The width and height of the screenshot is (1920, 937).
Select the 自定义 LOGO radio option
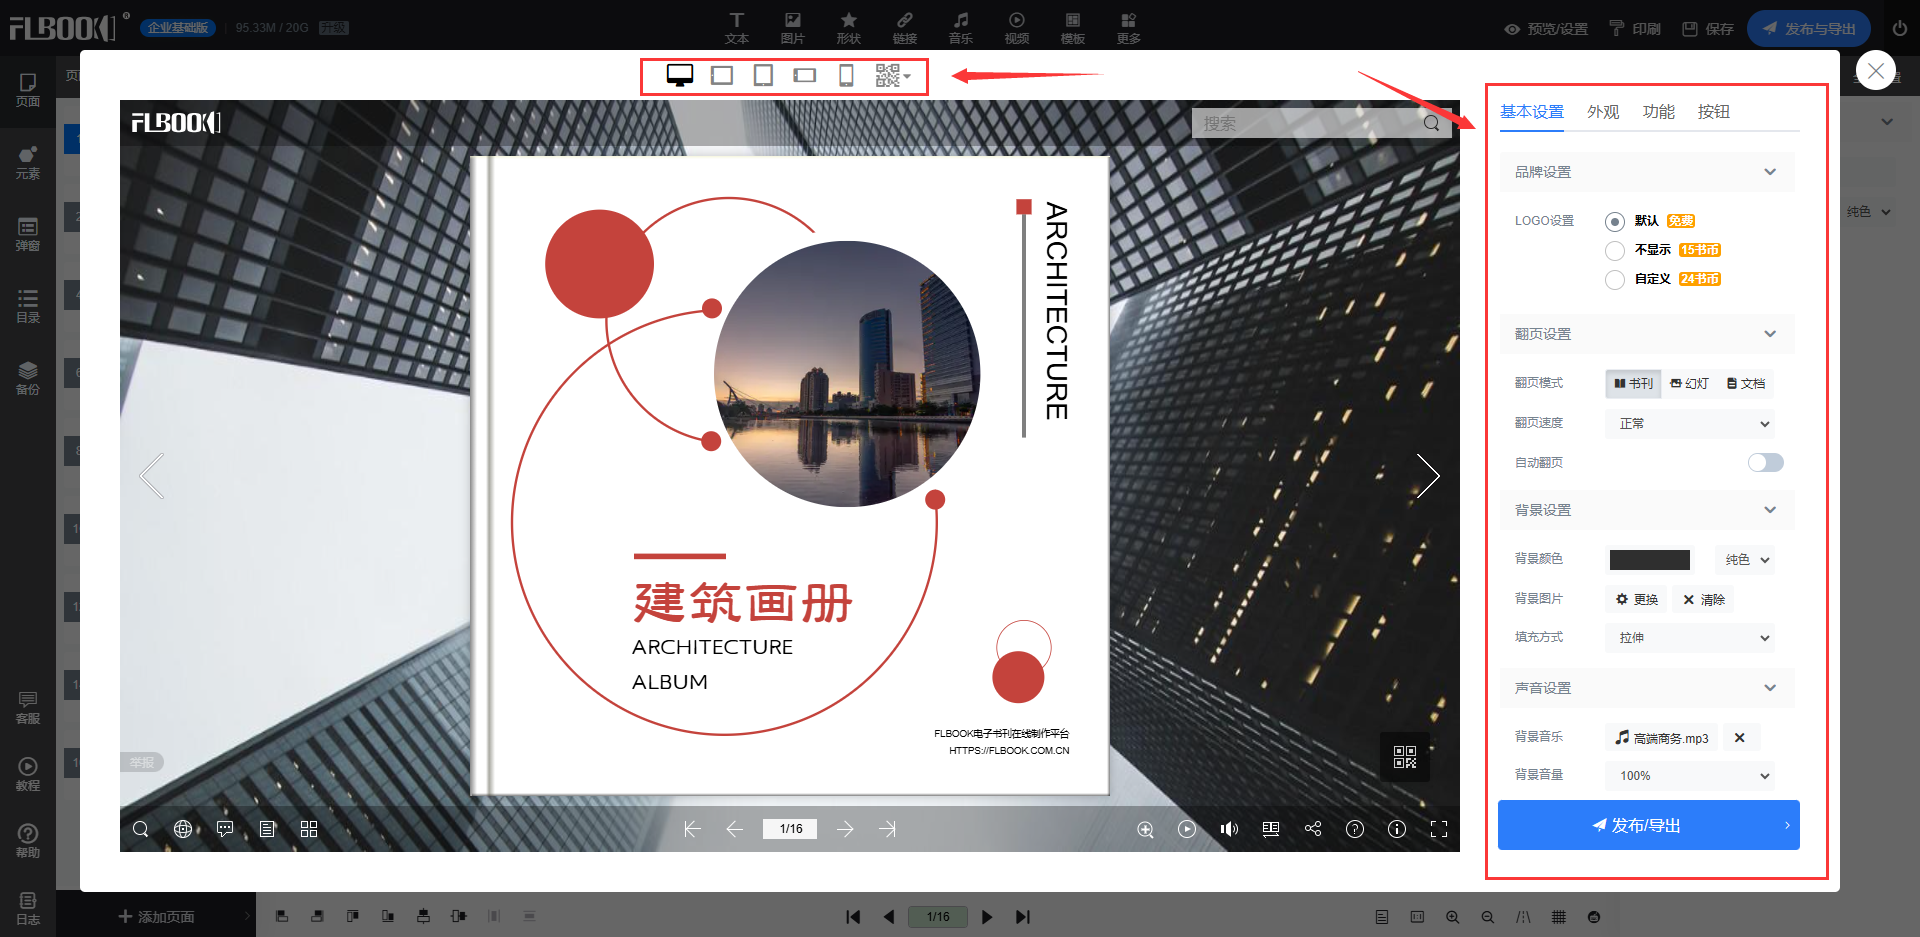pos(1615,280)
